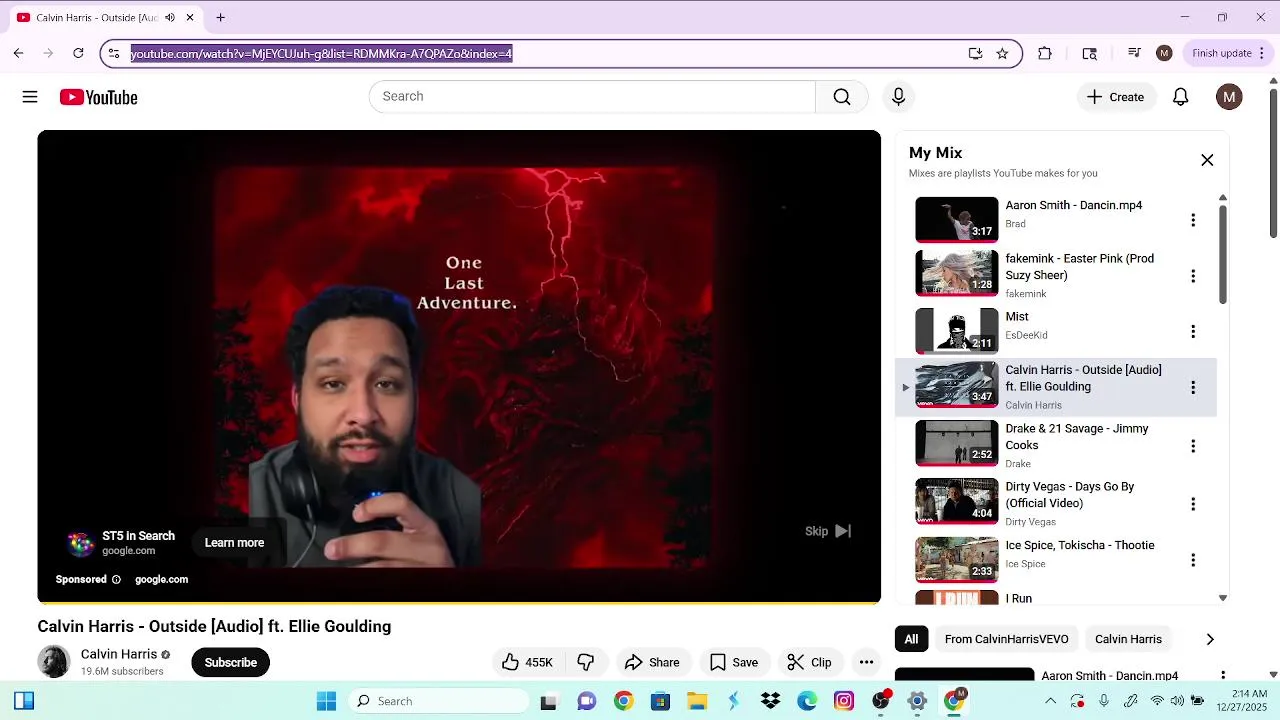
Task: Go back to previous page
Action: click(x=18, y=54)
